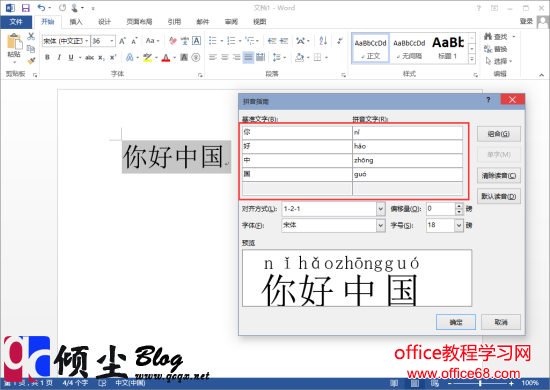Click the 登录 sign-in link
The height and width of the screenshot is (390, 550).
click(526, 22)
